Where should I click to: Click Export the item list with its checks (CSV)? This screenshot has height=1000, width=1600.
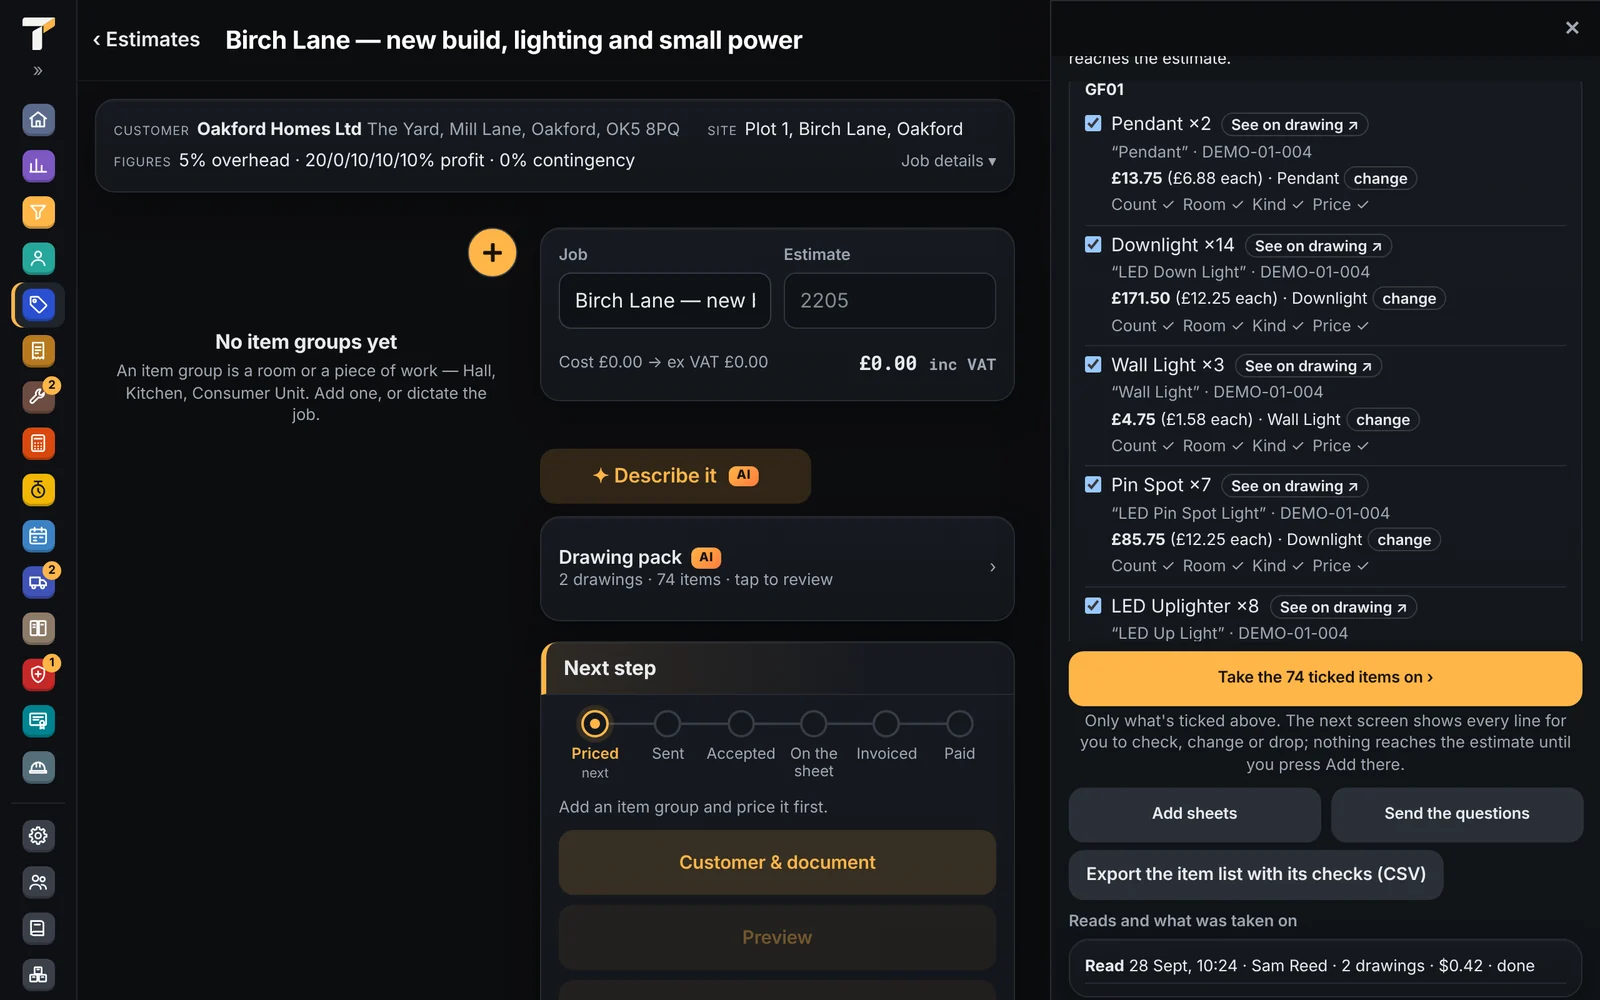[x=1256, y=875]
